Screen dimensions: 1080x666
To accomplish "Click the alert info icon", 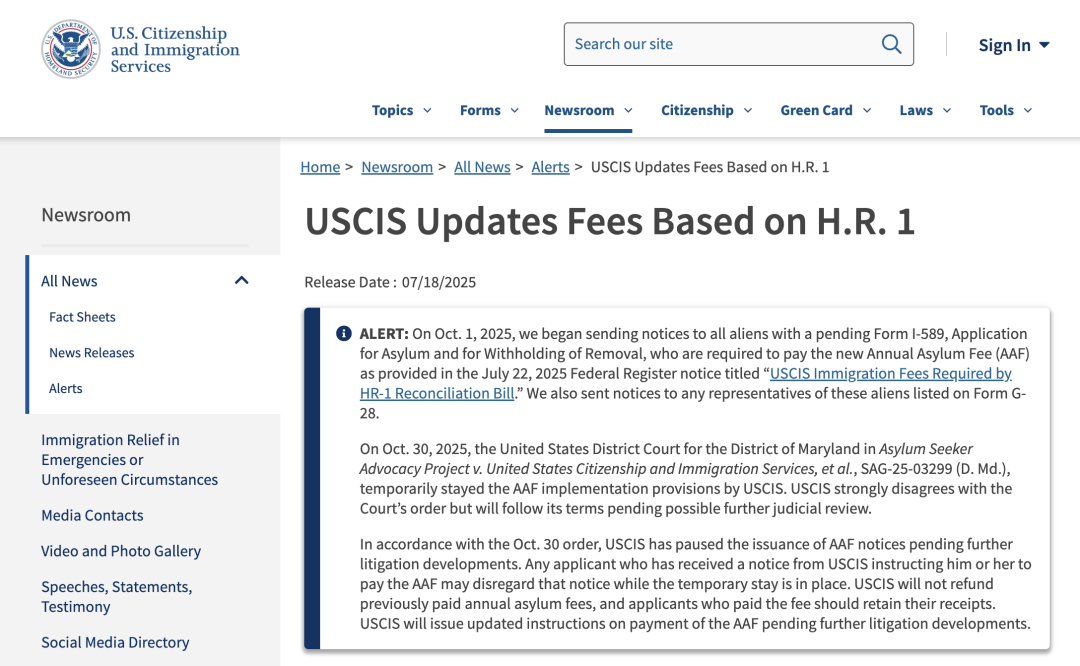I will [x=344, y=334].
